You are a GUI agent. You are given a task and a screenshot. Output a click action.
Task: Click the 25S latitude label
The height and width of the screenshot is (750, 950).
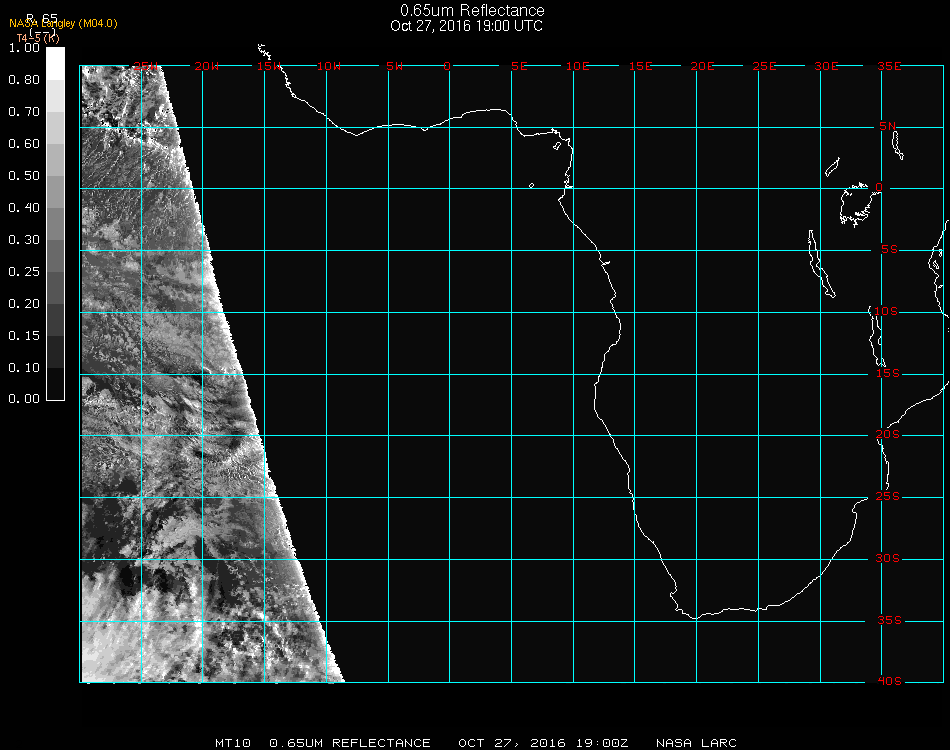(x=888, y=497)
